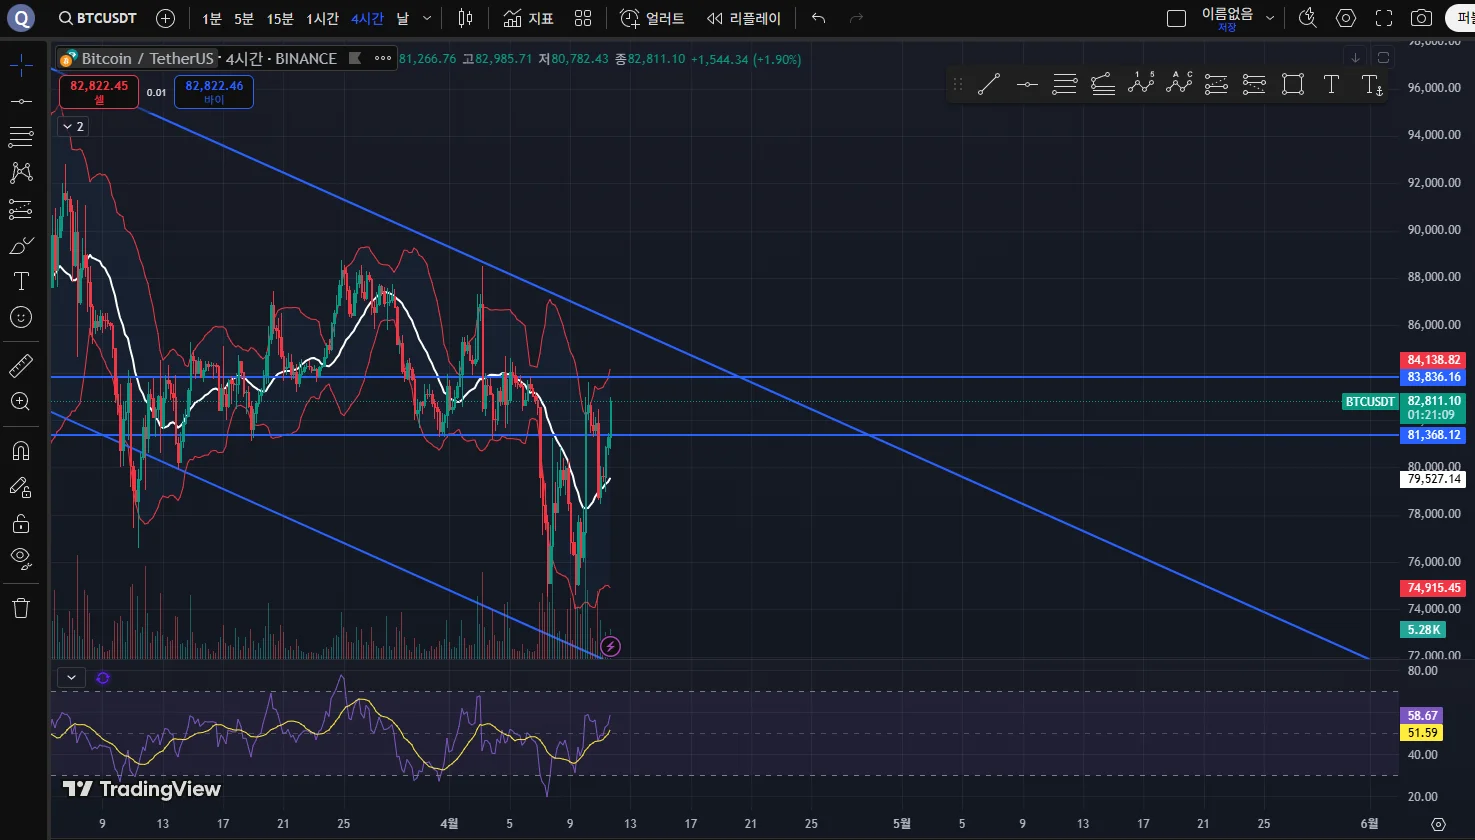Toggle hide all drawings eye
1475x840 pixels.
click(21, 559)
